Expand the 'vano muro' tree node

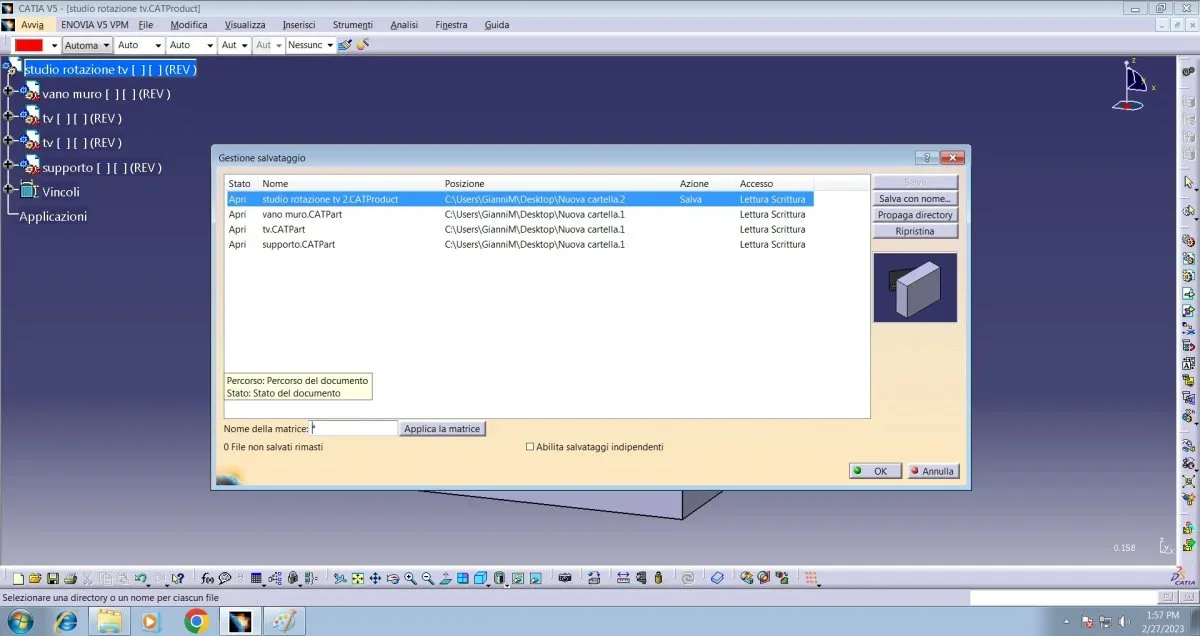8,93
